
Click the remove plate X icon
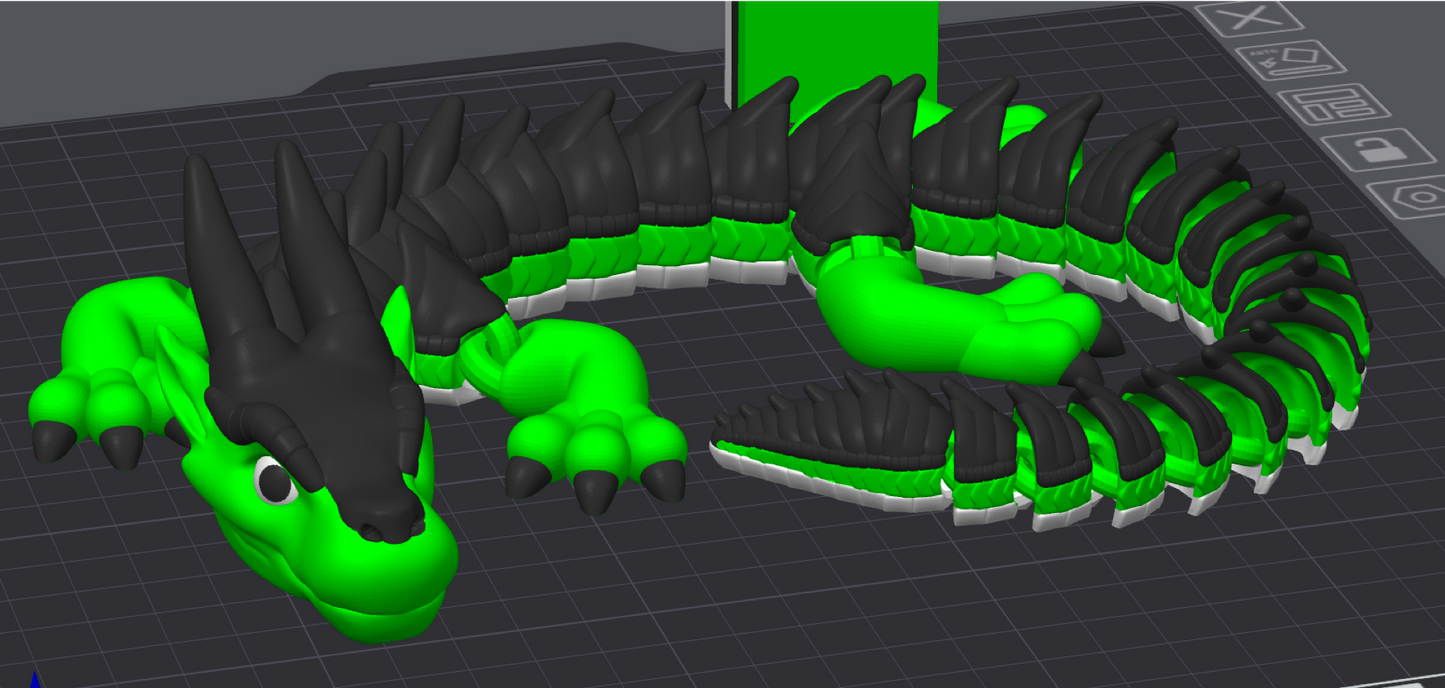pos(1247,17)
